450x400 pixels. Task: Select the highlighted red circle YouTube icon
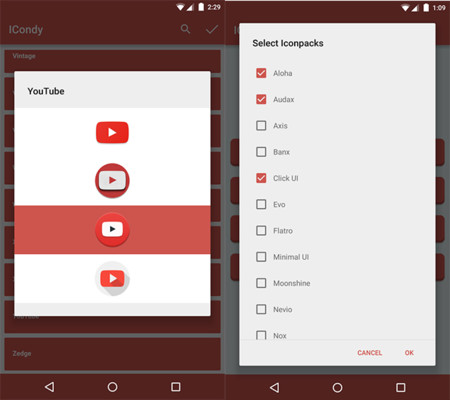tap(112, 229)
